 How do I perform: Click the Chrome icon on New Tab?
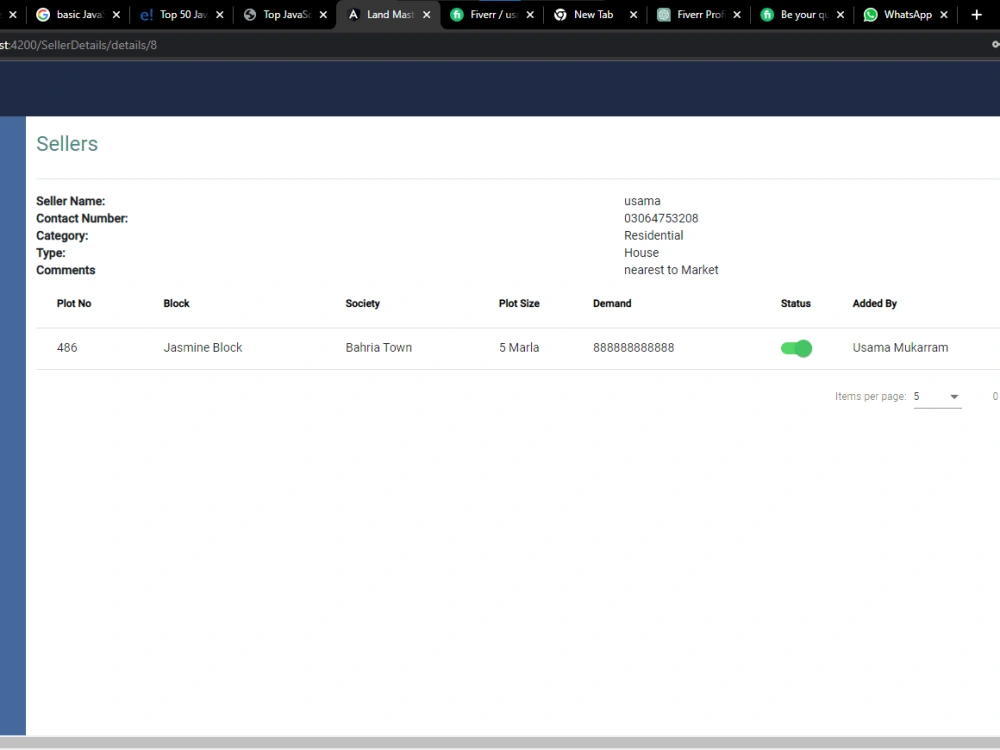[x=560, y=15]
